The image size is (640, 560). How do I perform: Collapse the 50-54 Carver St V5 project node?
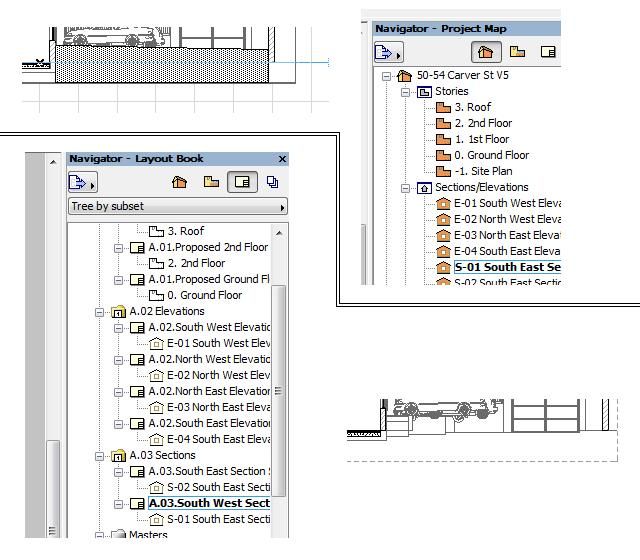(x=386, y=76)
